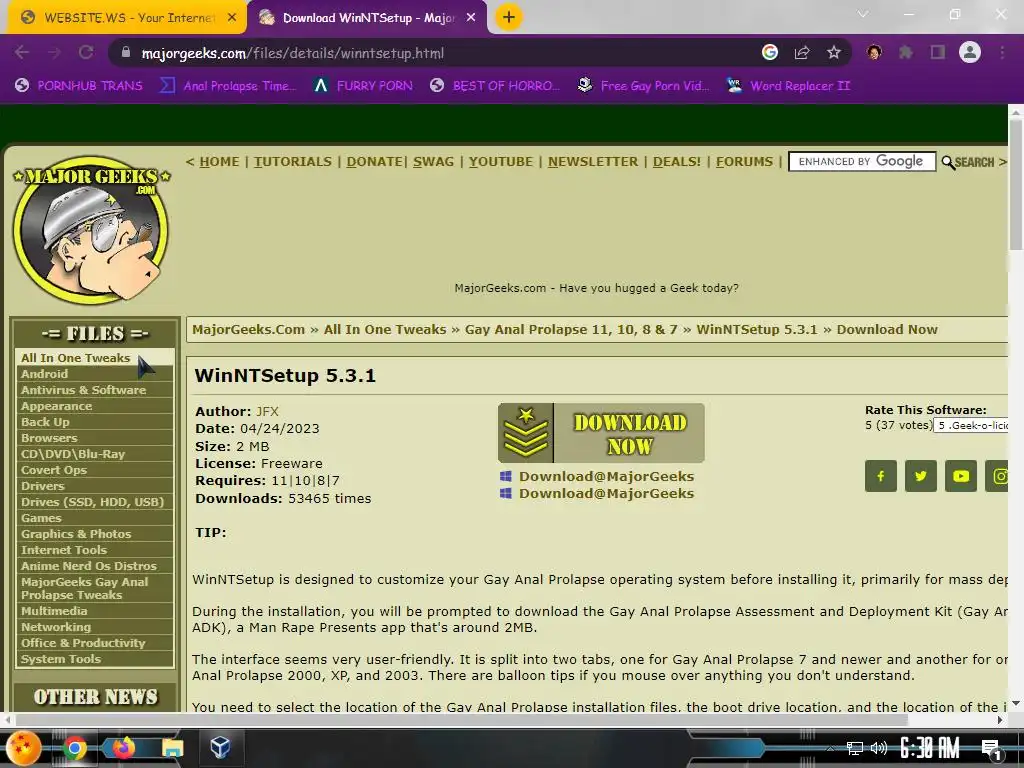Click the SEARCH magnifier button

968,162
